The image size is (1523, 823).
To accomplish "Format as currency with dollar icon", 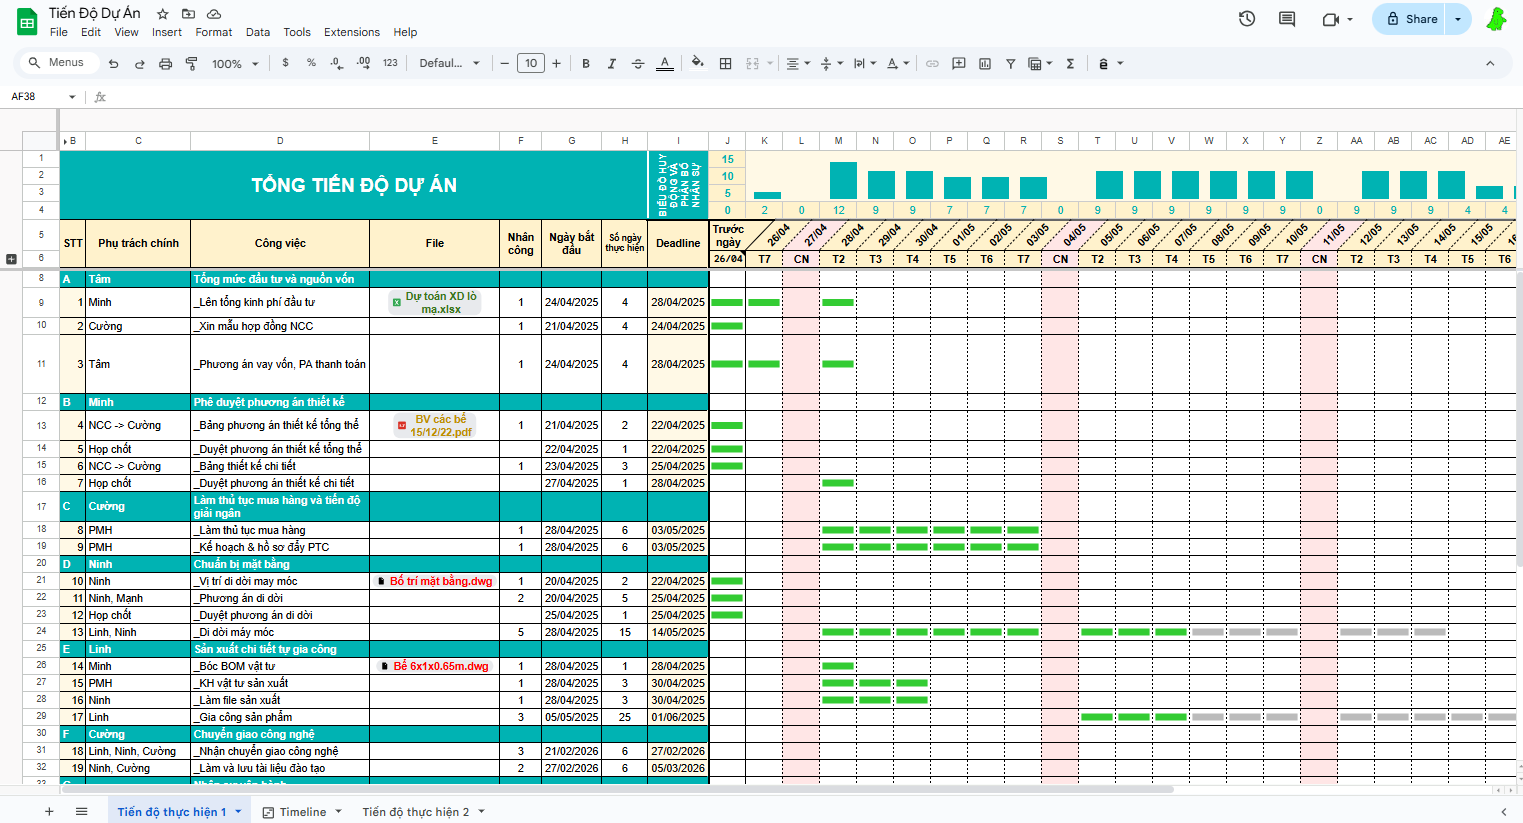I will [x=286, y=63].
